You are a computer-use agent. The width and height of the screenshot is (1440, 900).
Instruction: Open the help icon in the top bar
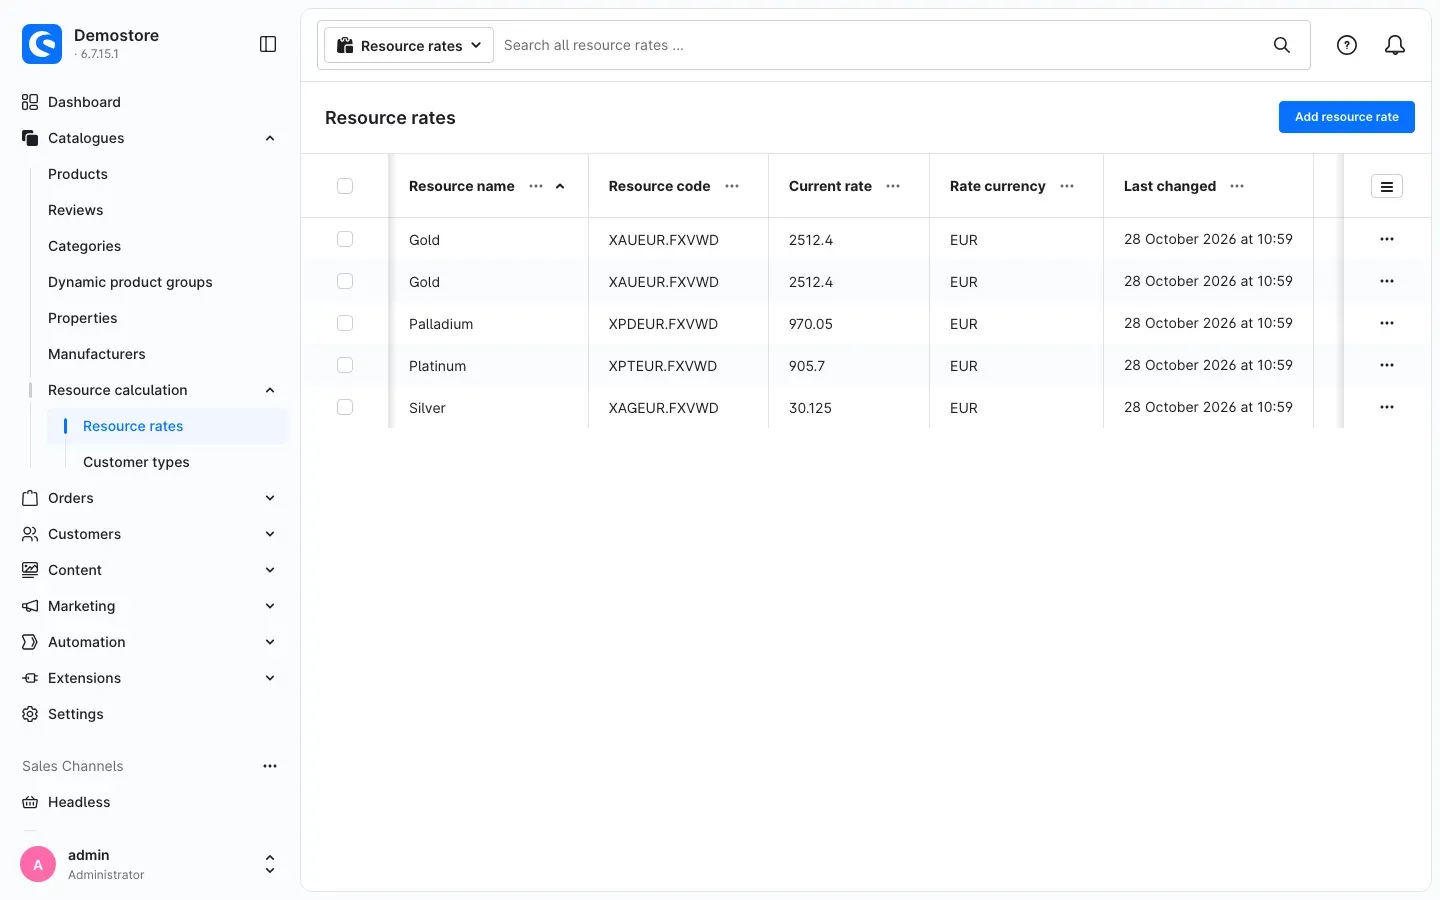1347,45
